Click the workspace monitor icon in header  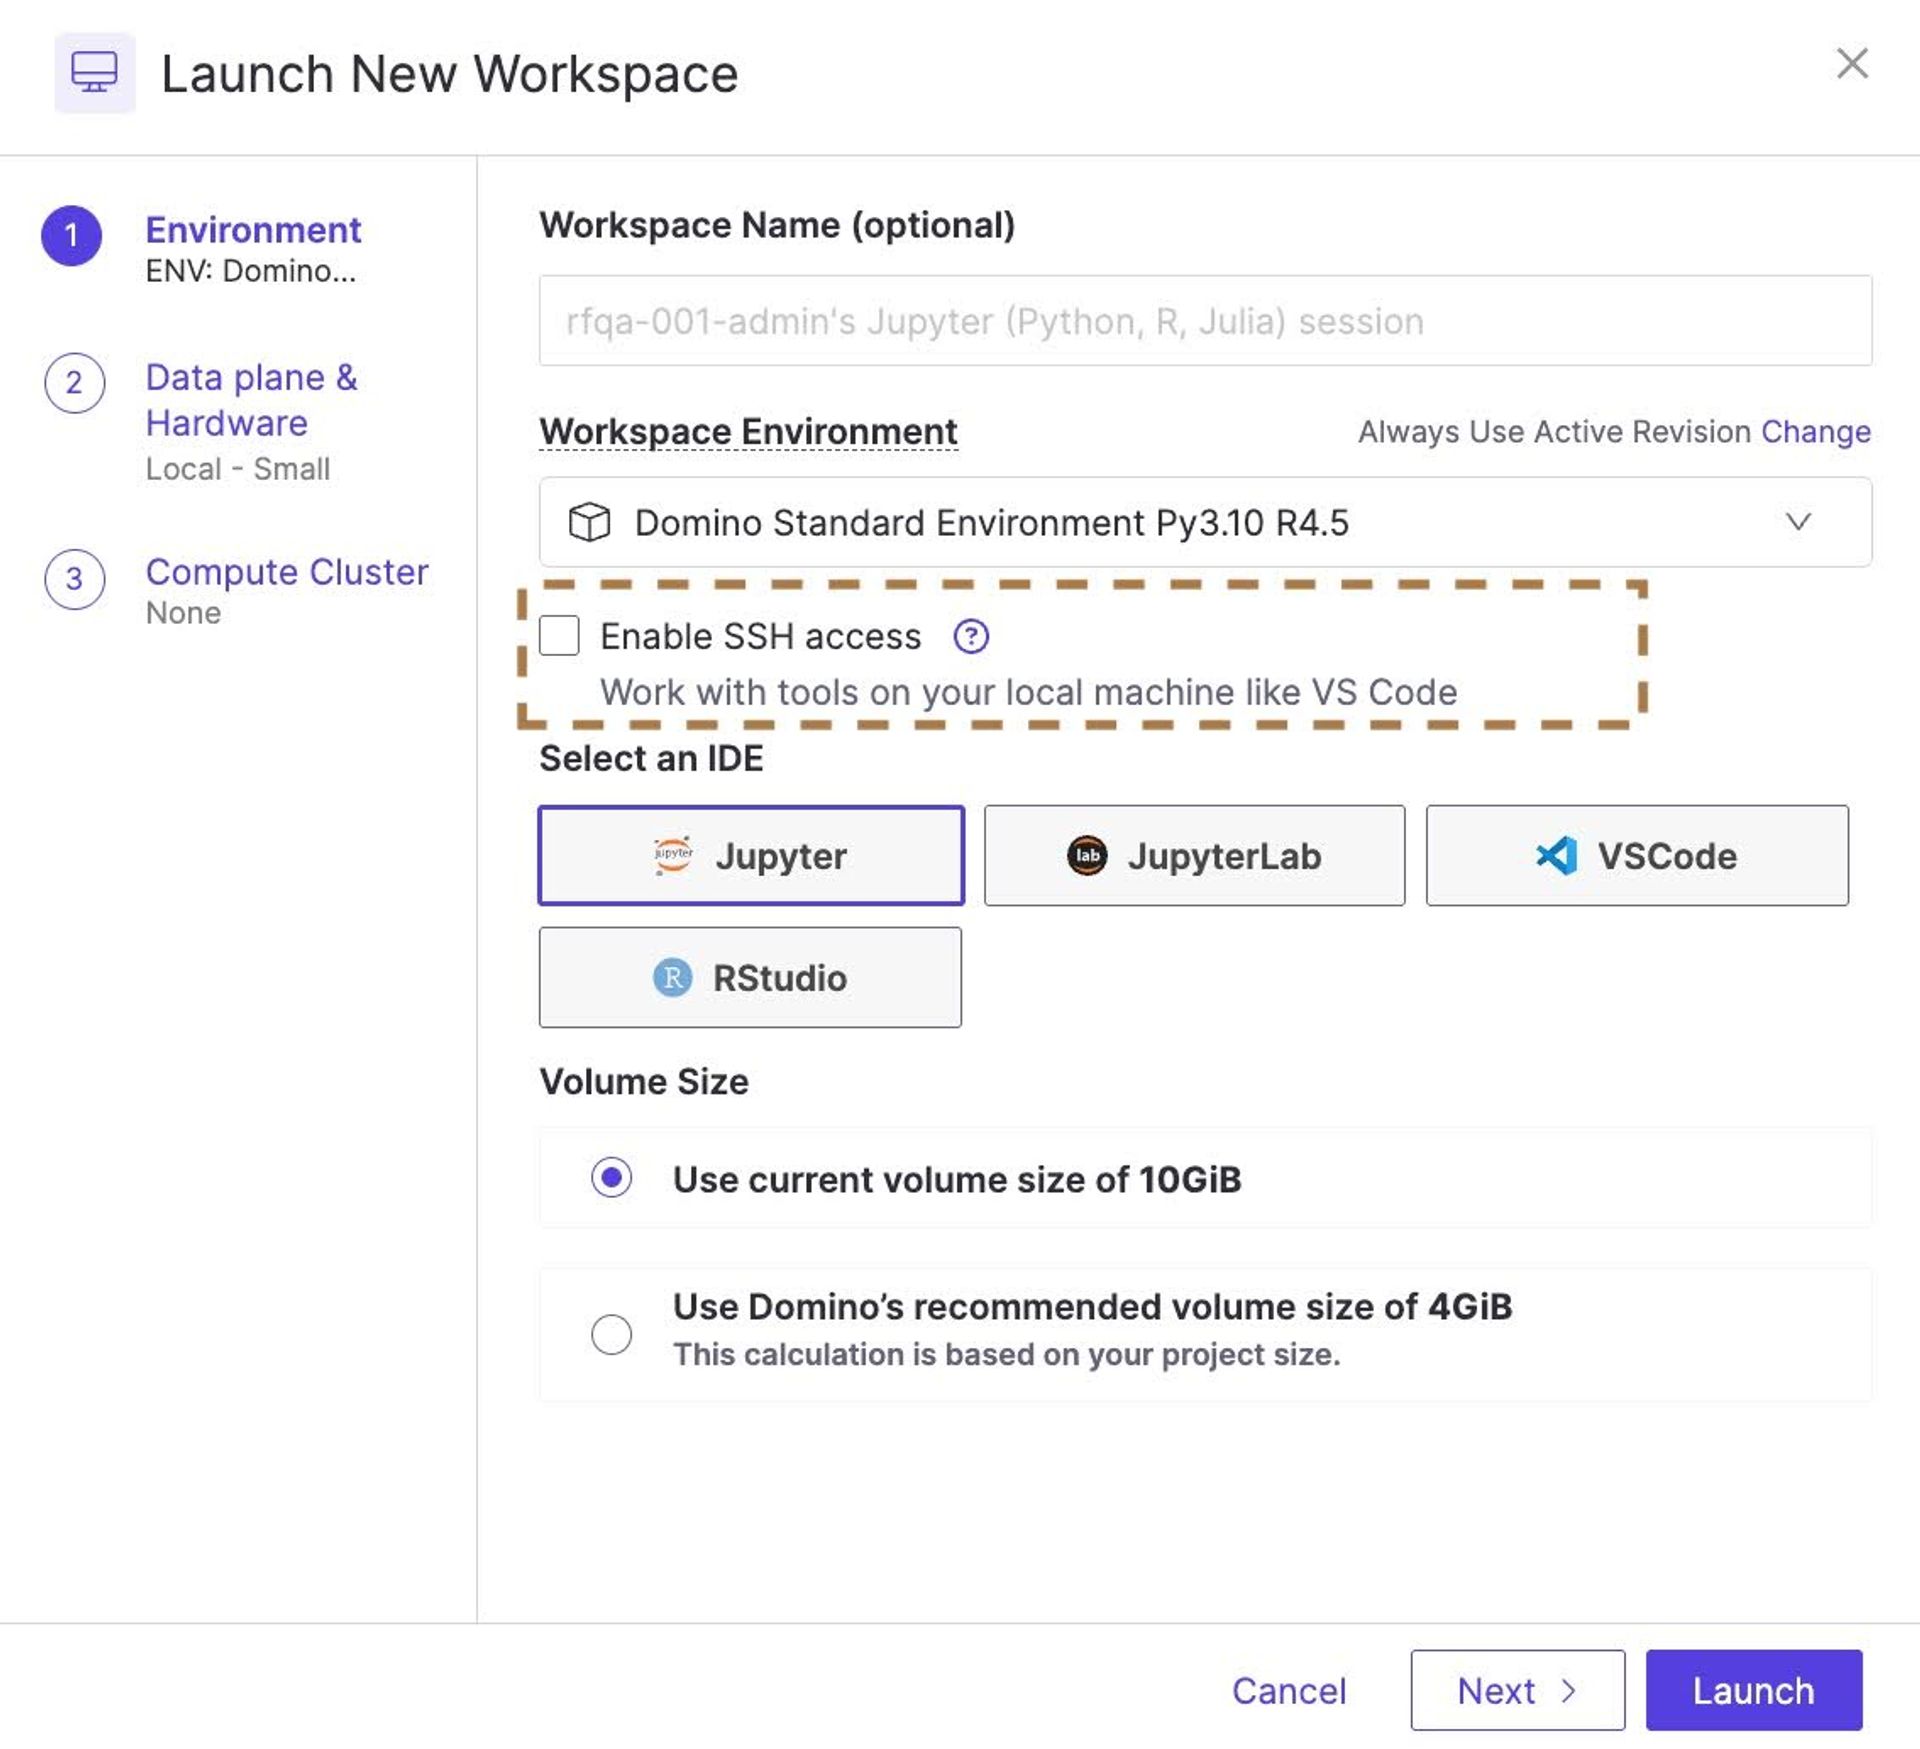coord(95,73)
